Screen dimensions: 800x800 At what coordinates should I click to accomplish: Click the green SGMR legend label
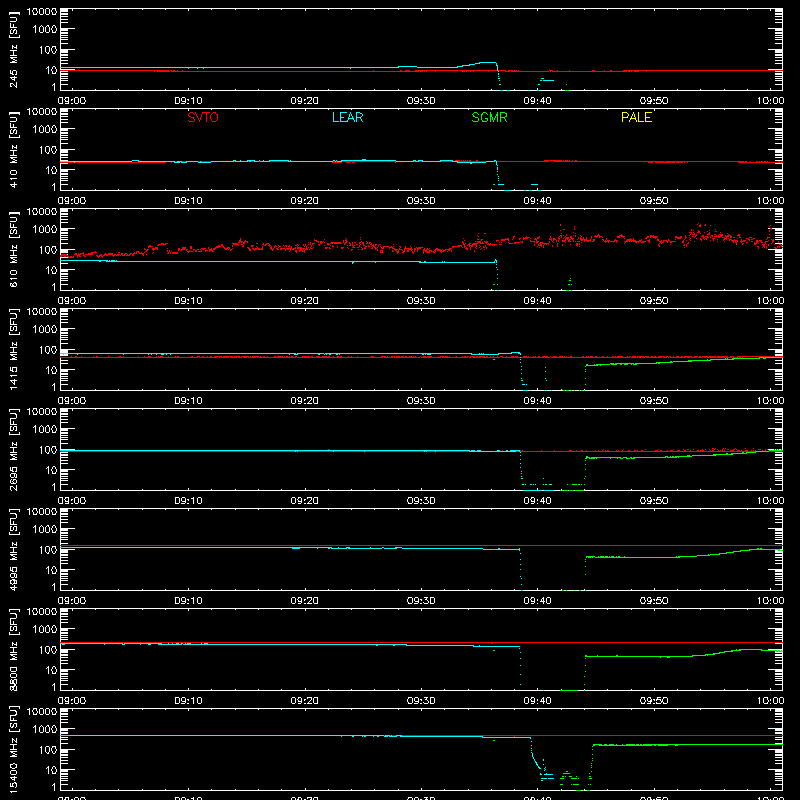pyautogui.click(x=489, y=117)
